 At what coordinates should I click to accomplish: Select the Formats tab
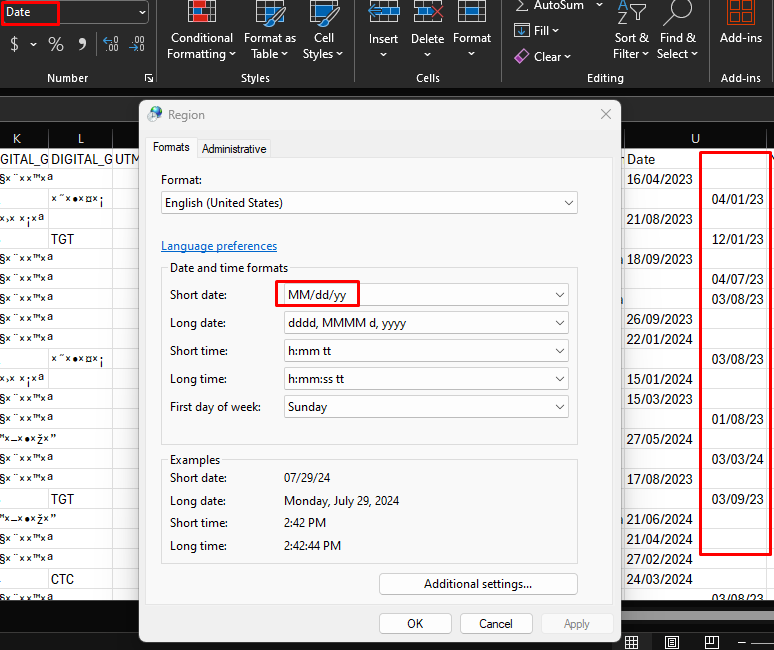tap(171, 148)
